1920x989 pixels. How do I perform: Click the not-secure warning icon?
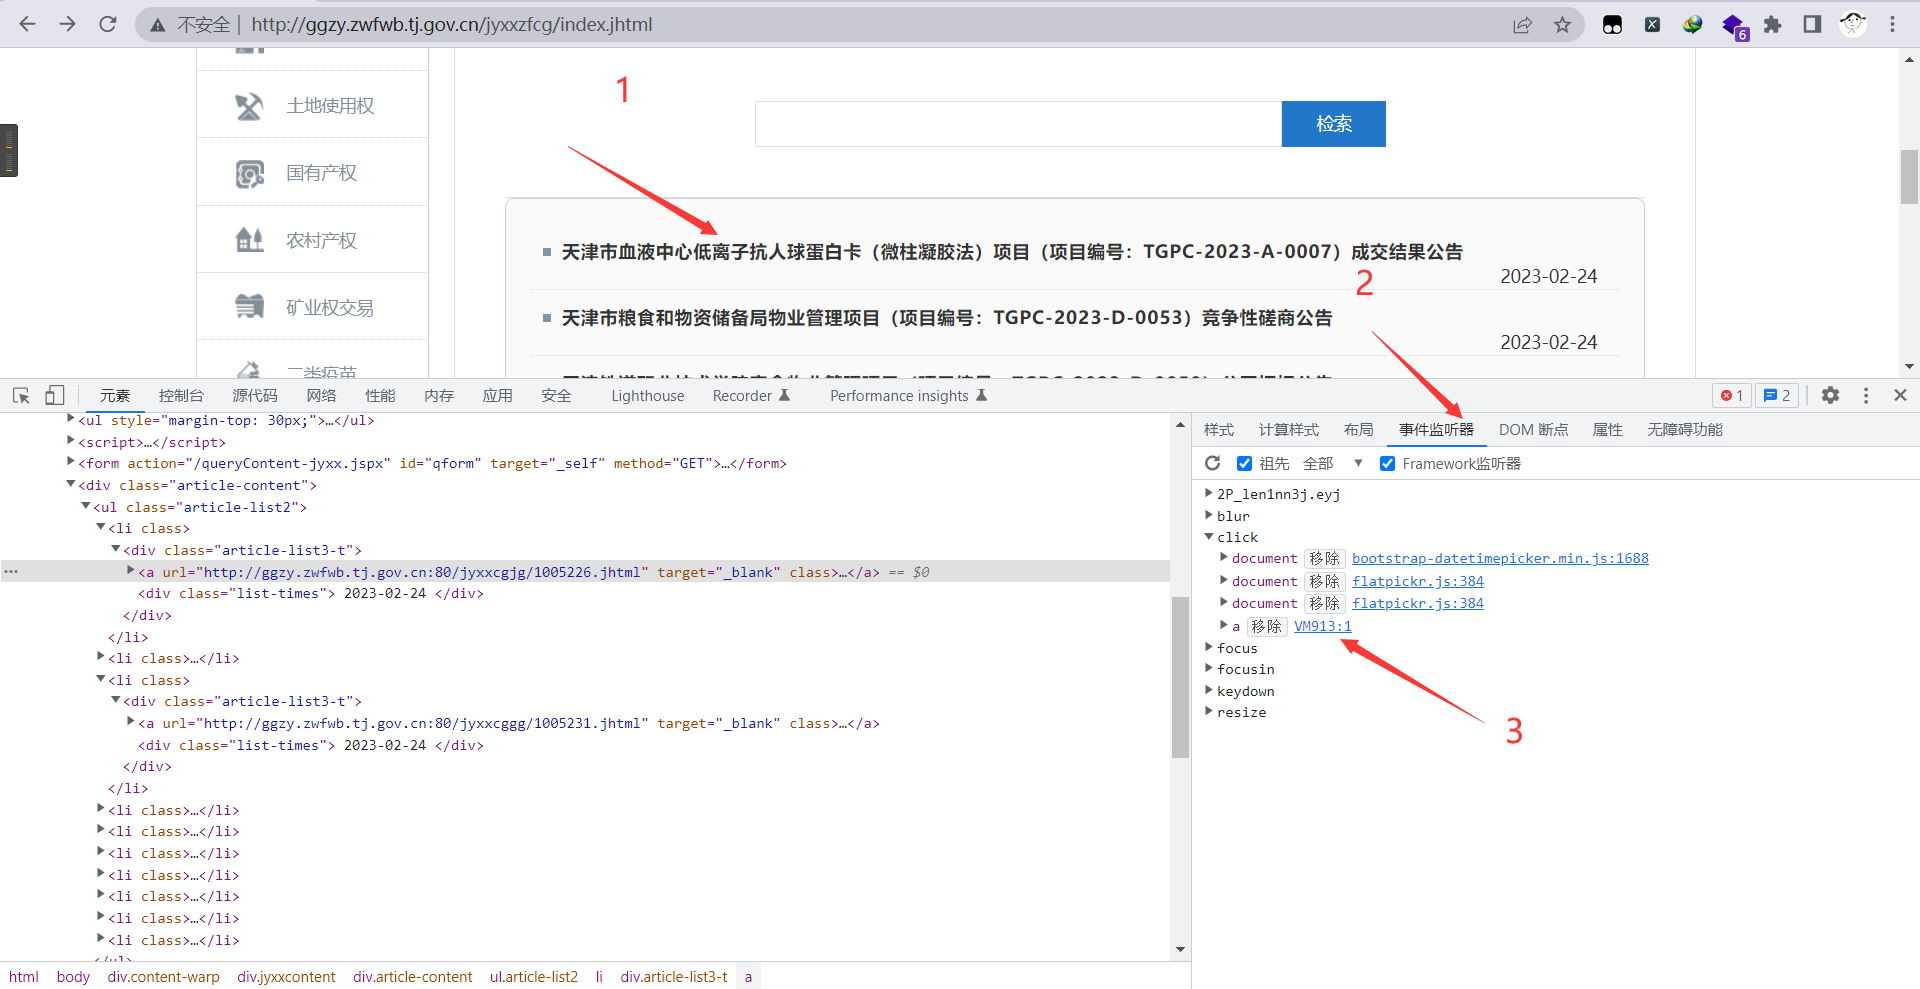pos(157,25)
